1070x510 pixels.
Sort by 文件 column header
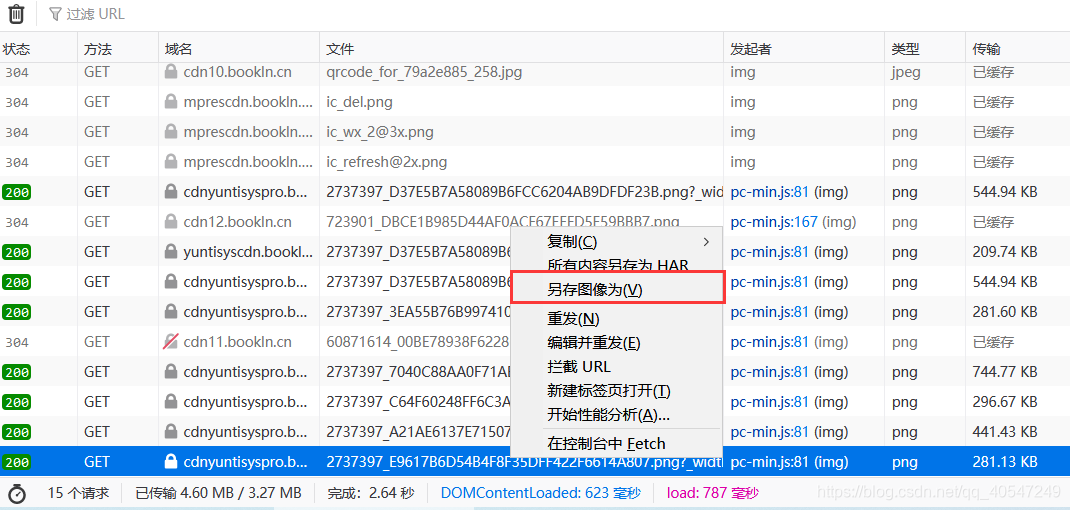521,49
